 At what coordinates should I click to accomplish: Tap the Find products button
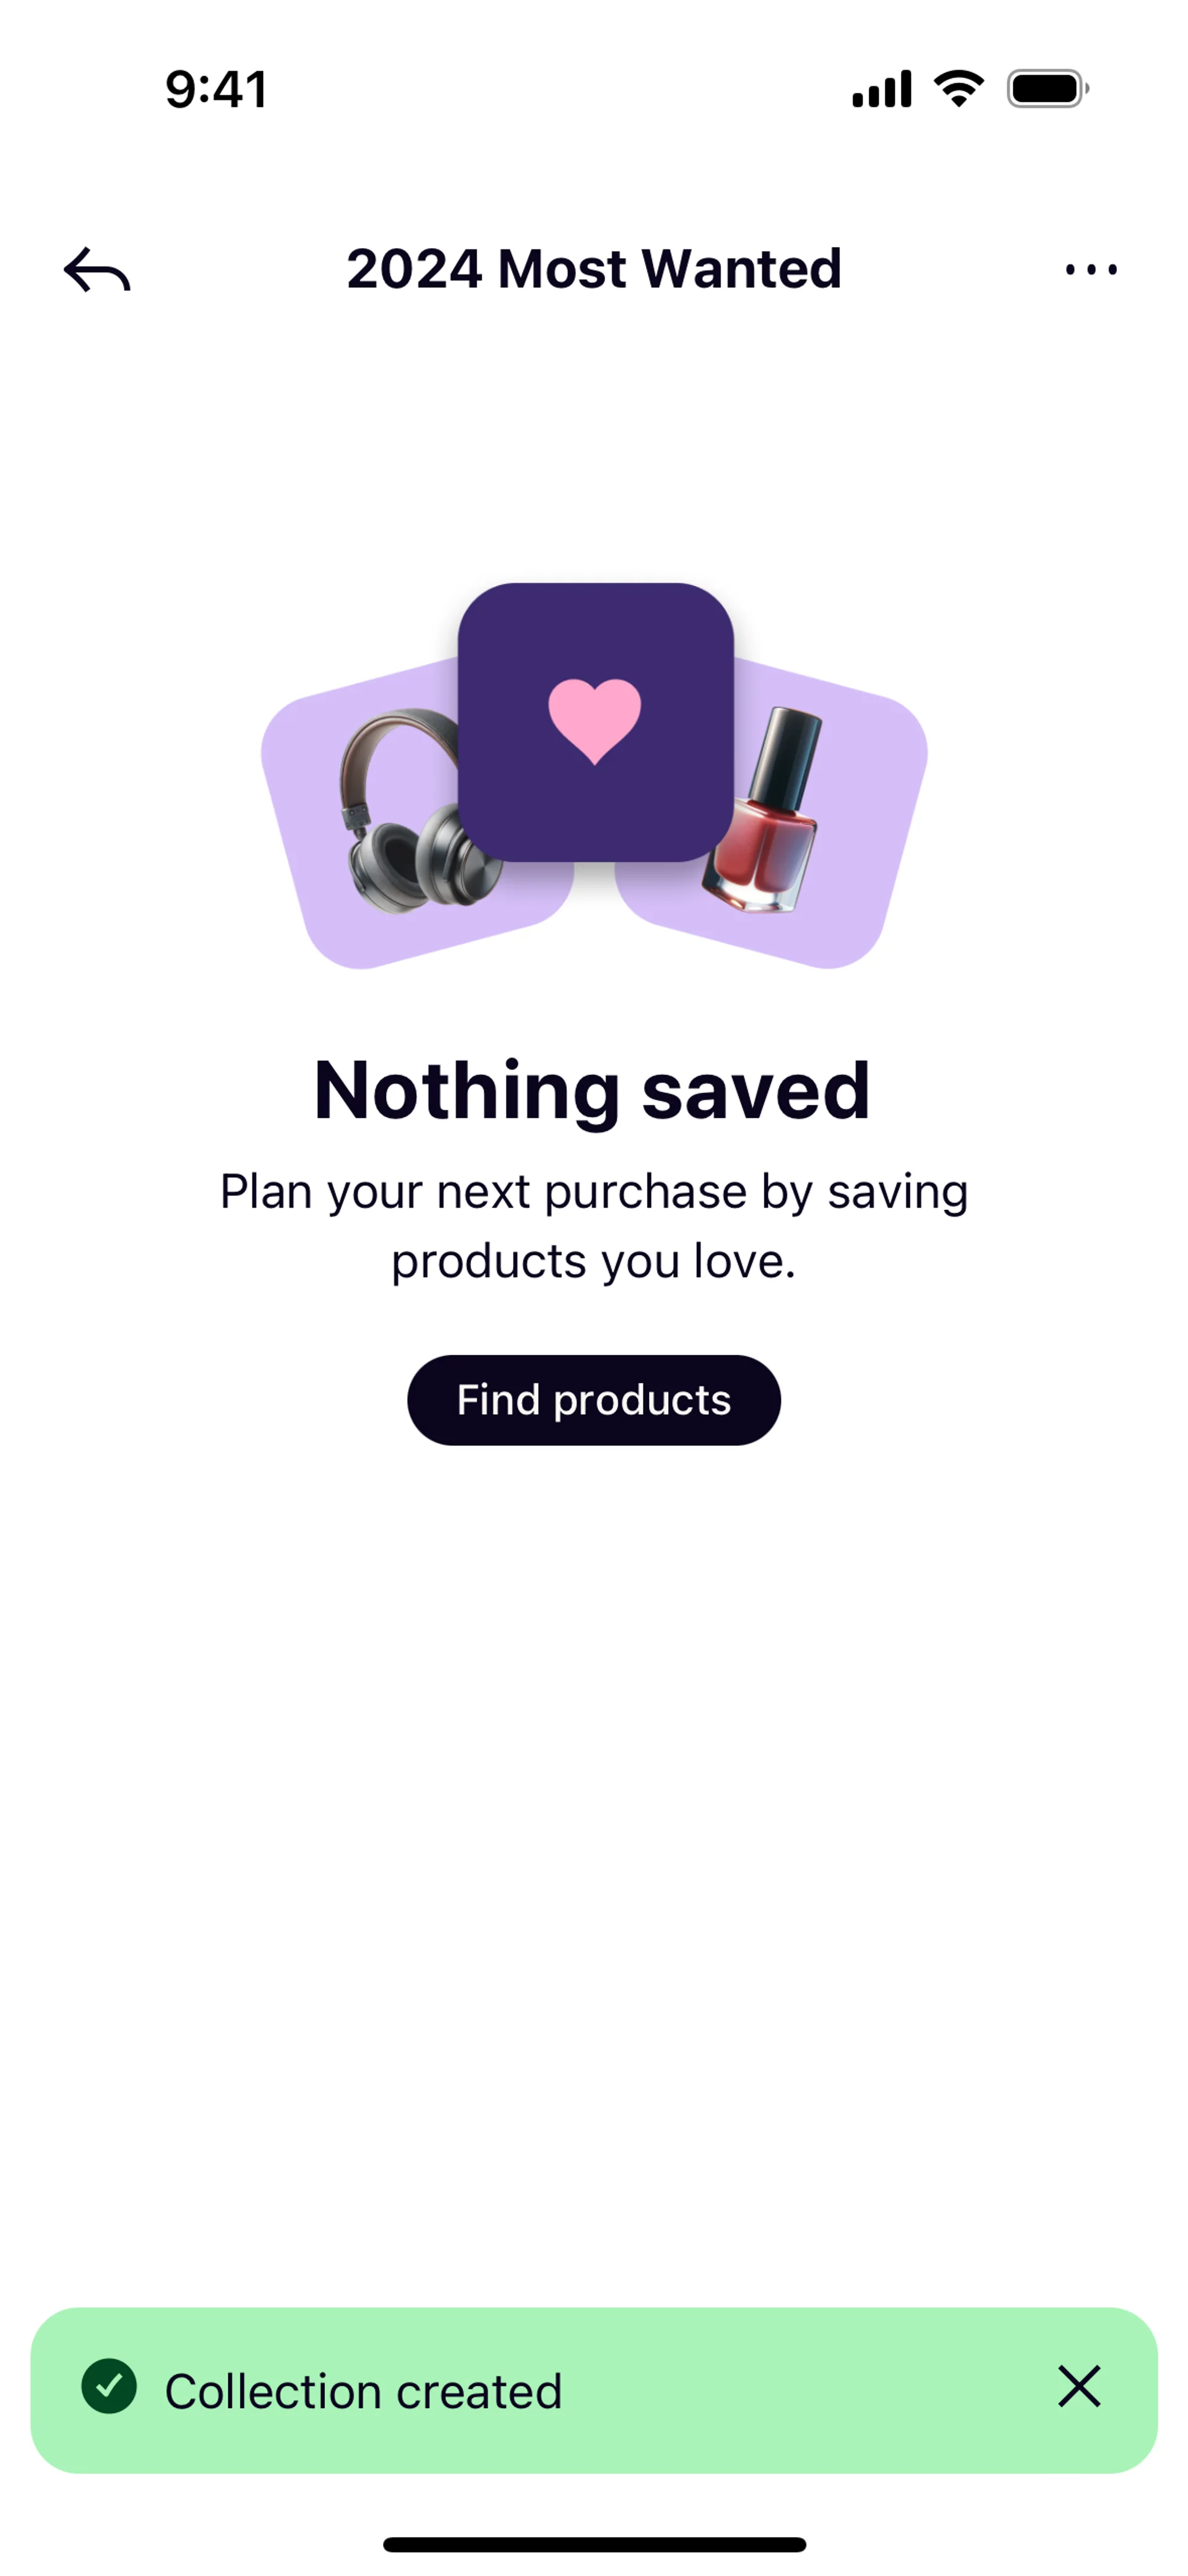point(594,1400)
